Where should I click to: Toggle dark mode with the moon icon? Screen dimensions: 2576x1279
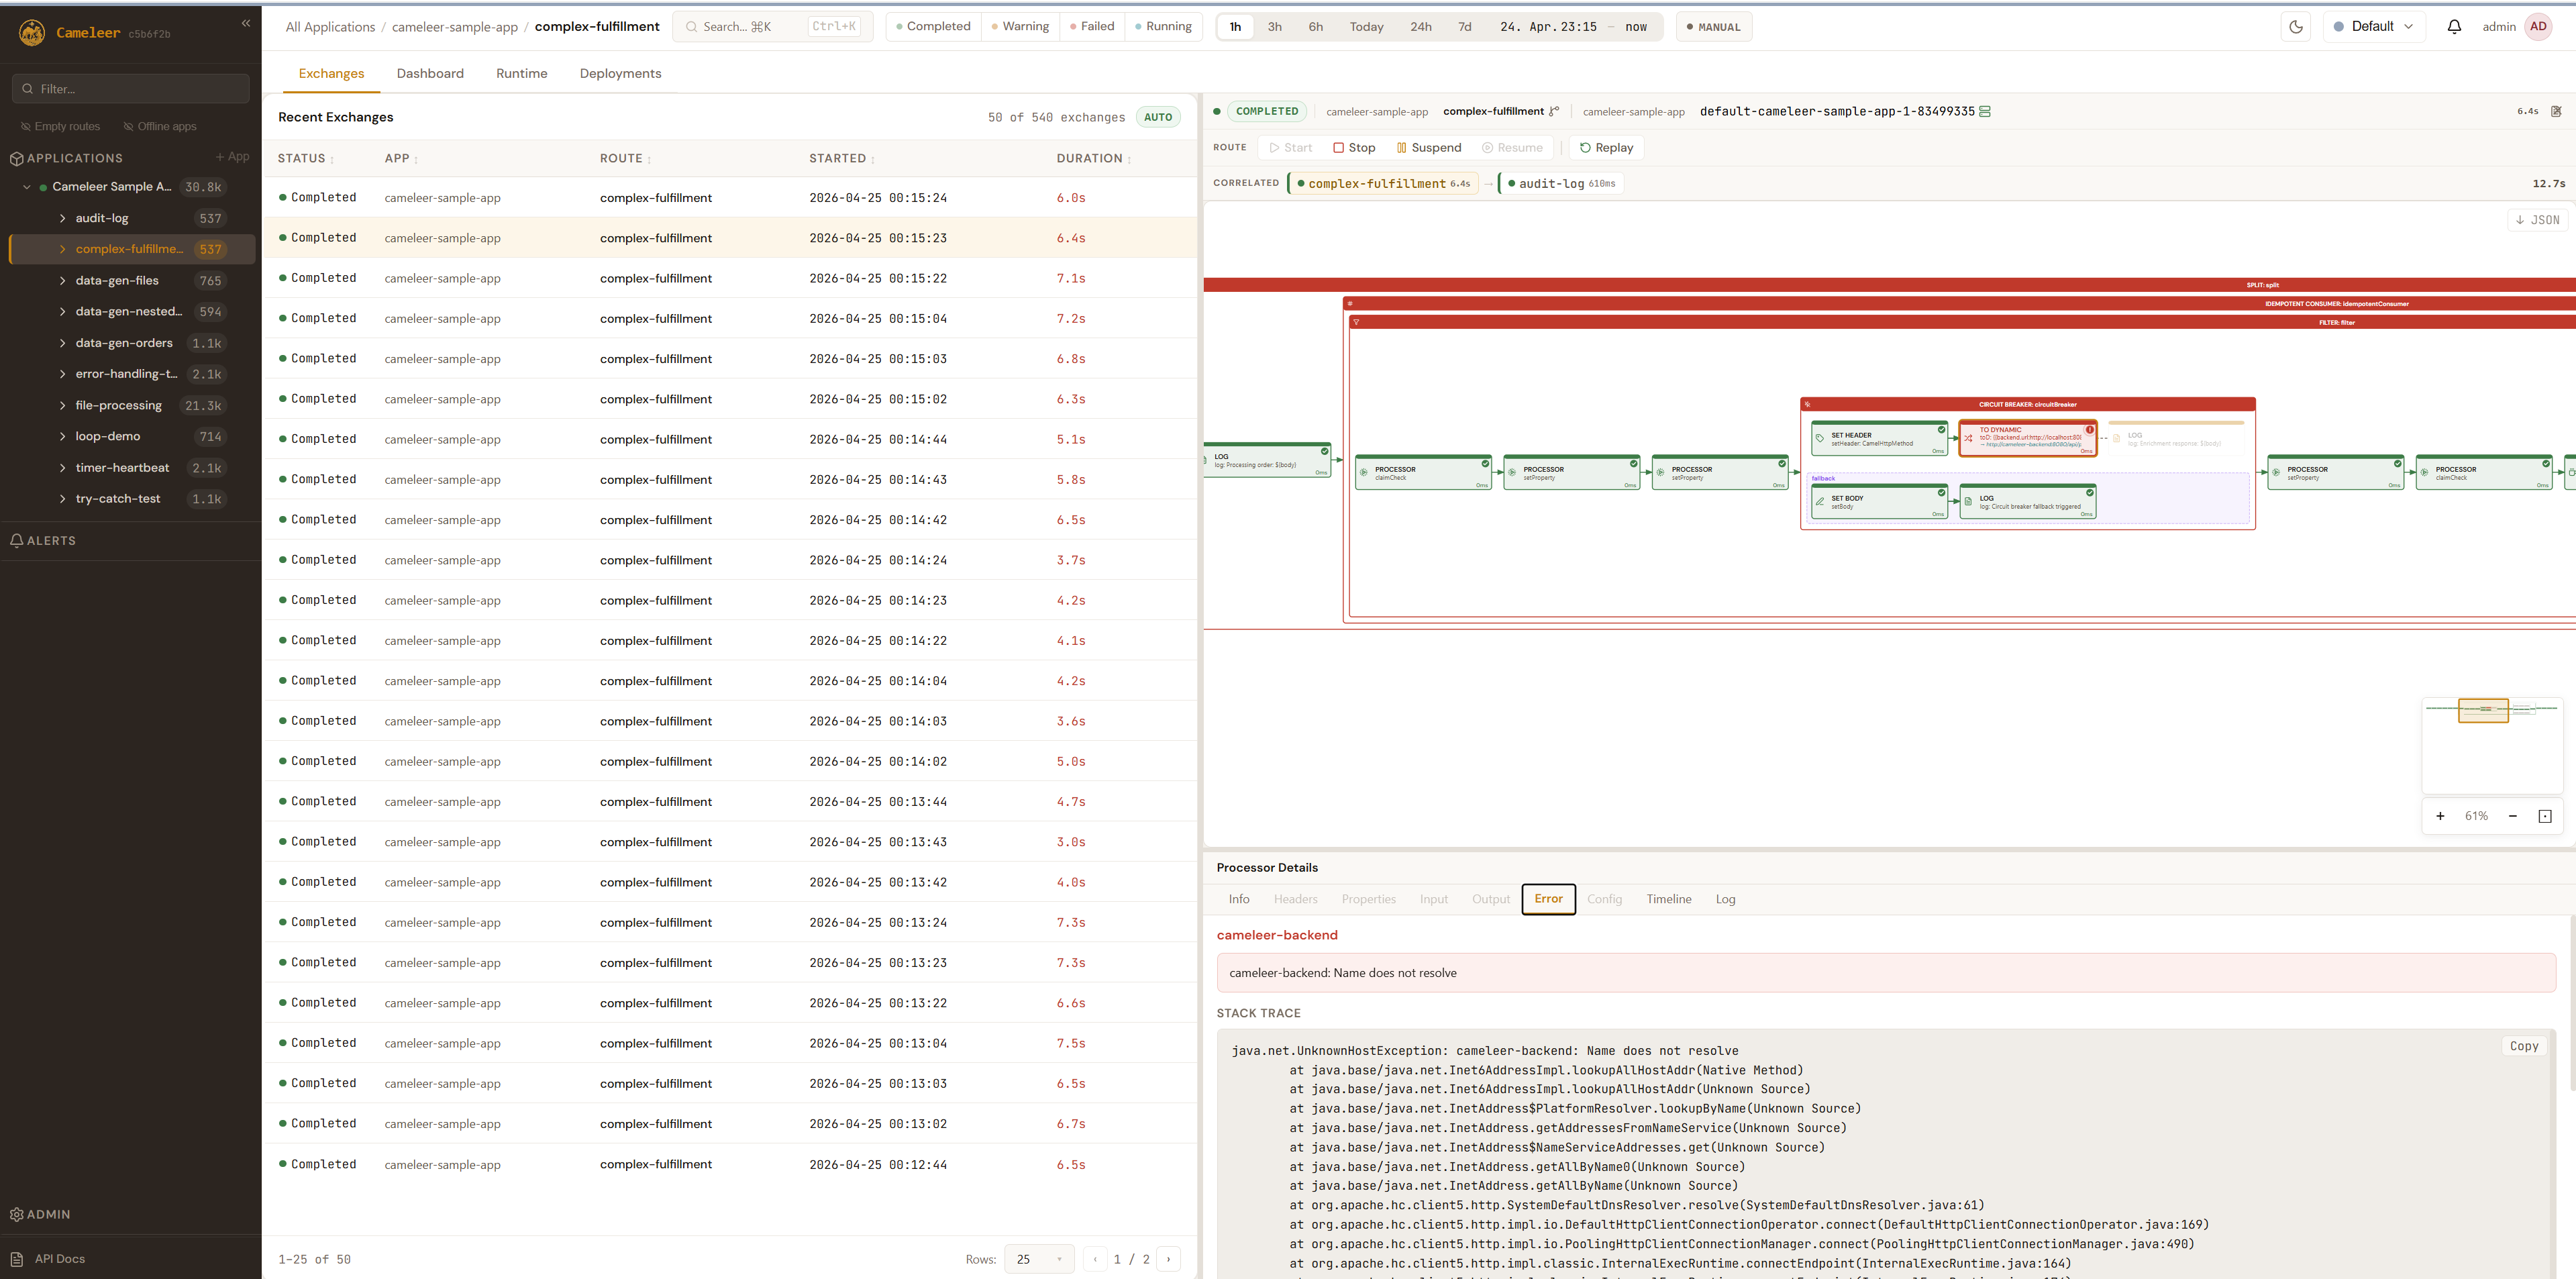(2295, 26)
